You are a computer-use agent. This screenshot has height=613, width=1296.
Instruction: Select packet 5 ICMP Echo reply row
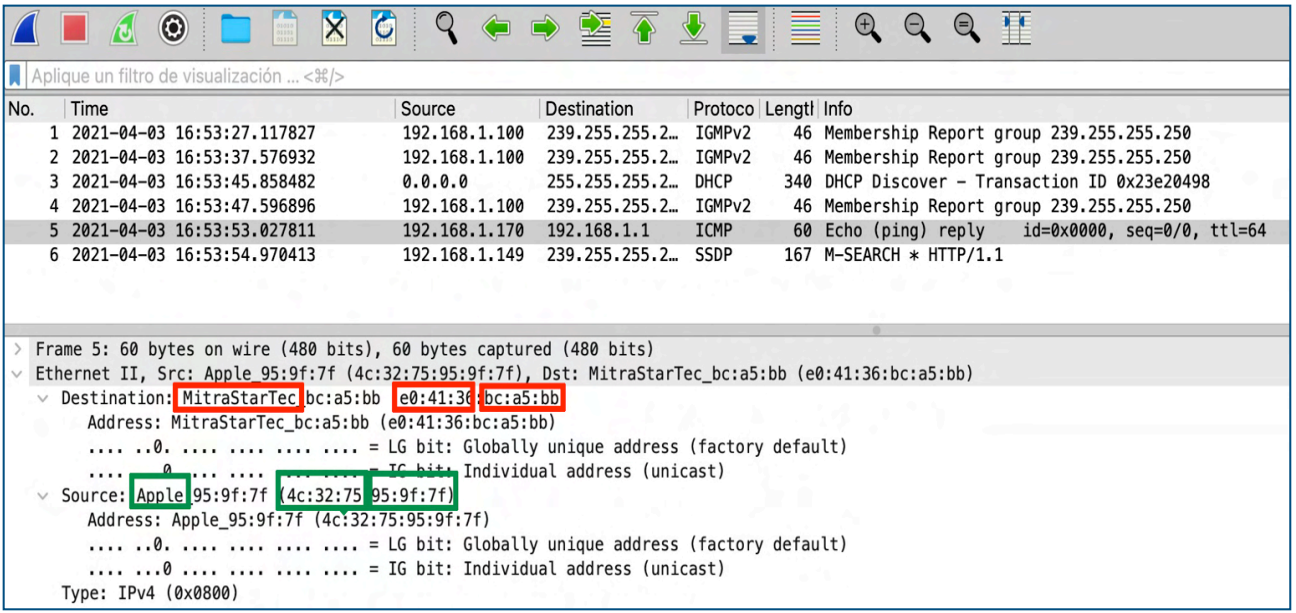[646, 231]
